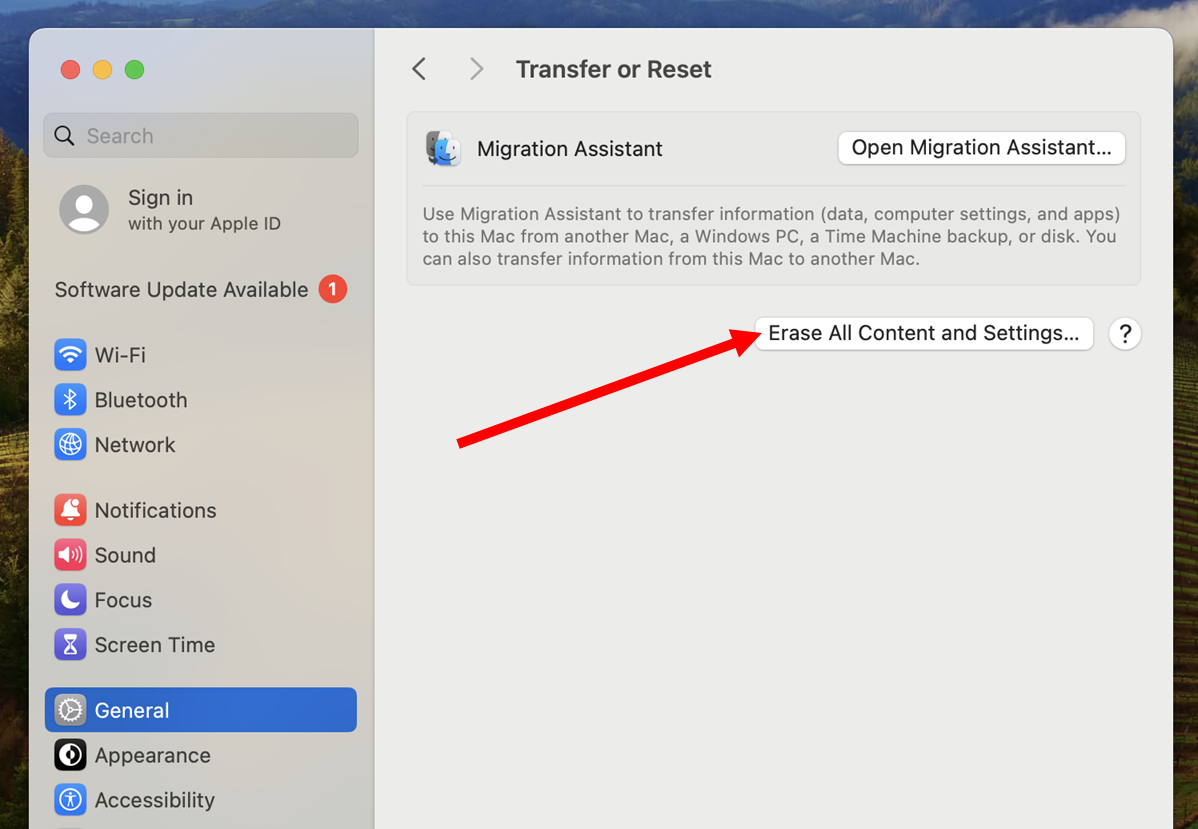Image resolution: width=1198 pixels, height=829 pixels.
Task: Click the Migration Assistant description paragraph
Action: coord(771,236)
